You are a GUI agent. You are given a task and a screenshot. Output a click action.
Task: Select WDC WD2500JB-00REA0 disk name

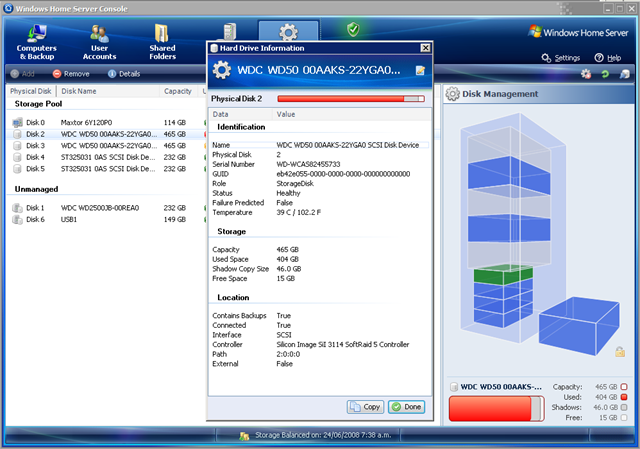[100, 208]
